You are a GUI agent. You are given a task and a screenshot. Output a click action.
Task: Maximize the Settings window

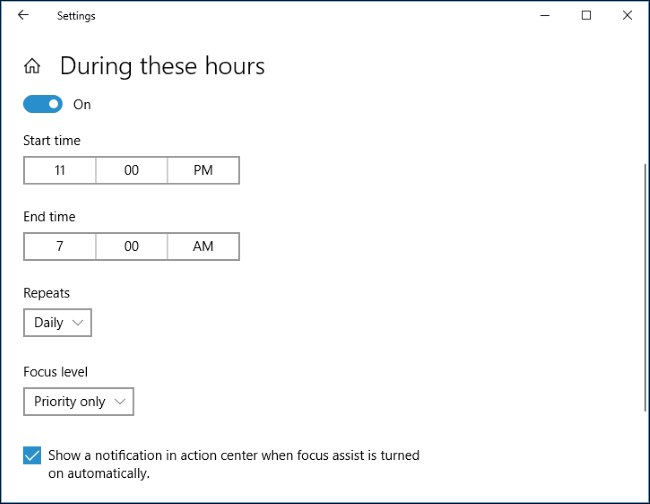coord(587,15)
